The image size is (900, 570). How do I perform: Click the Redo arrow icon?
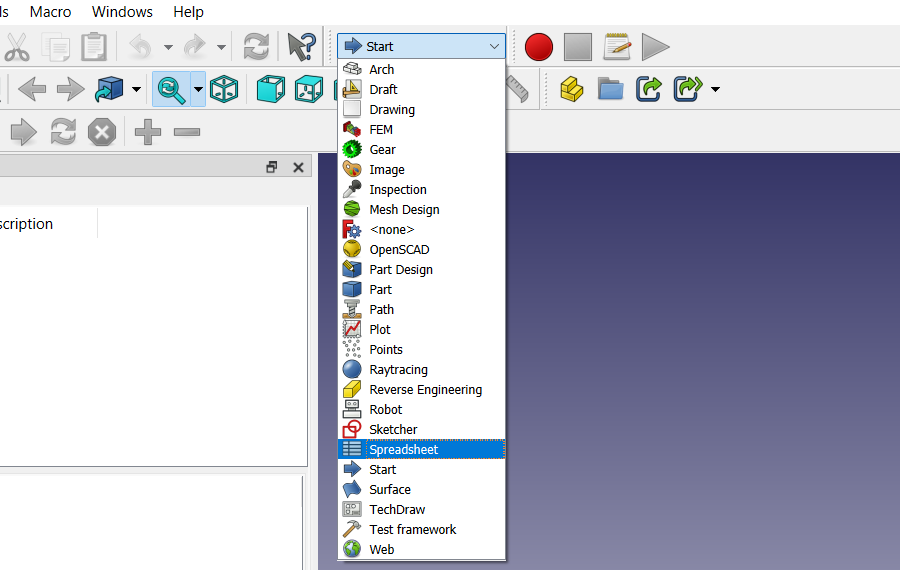(x=195, y=47)
